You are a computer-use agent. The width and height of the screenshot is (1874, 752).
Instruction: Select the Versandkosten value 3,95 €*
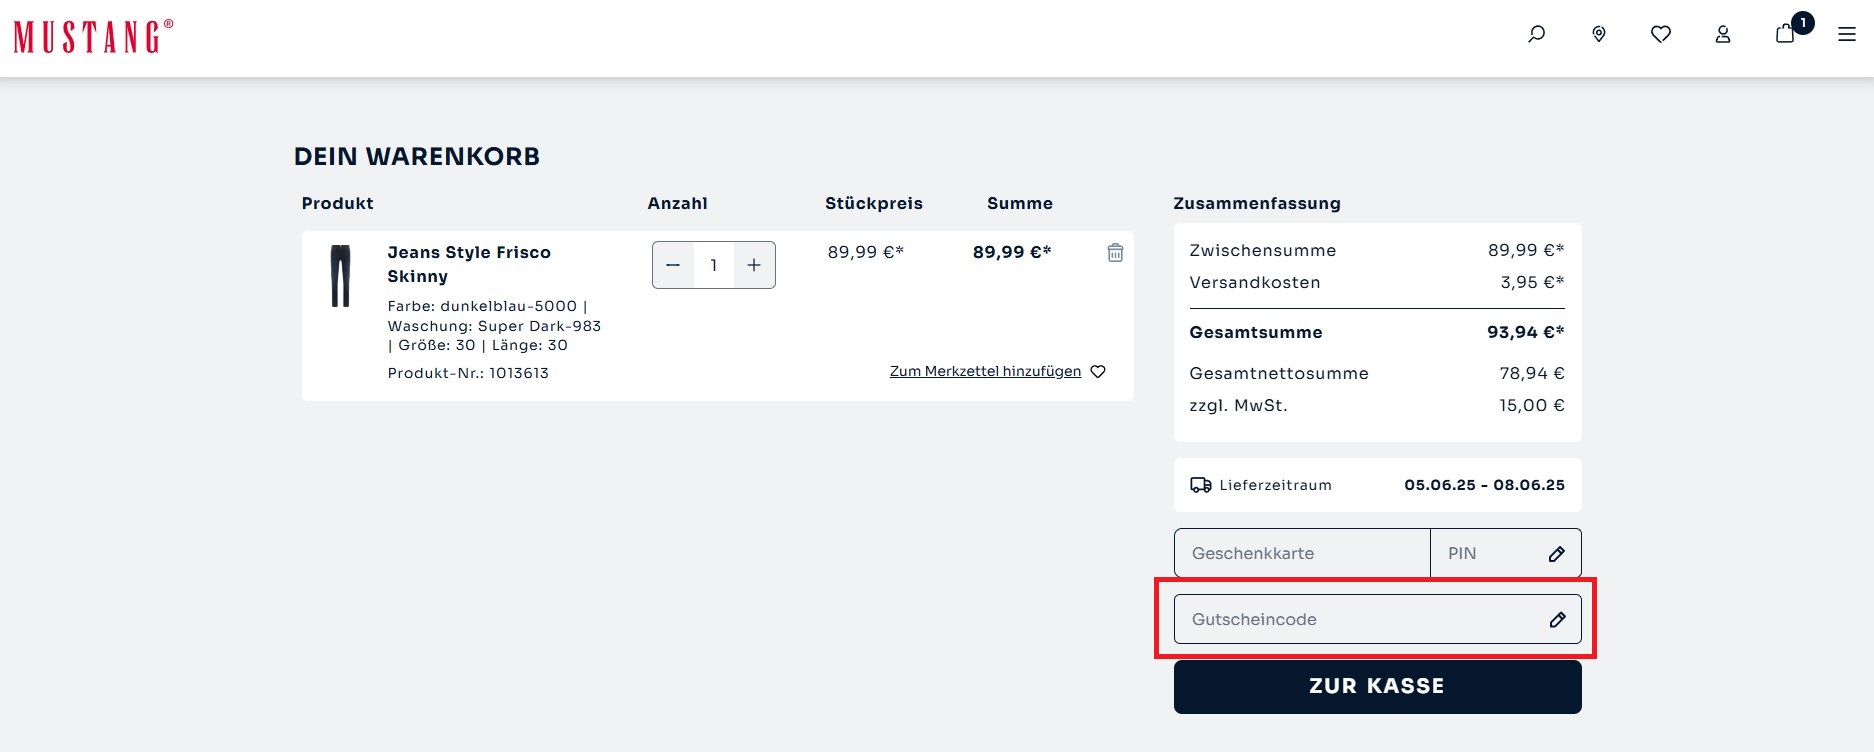(1532, 282)
